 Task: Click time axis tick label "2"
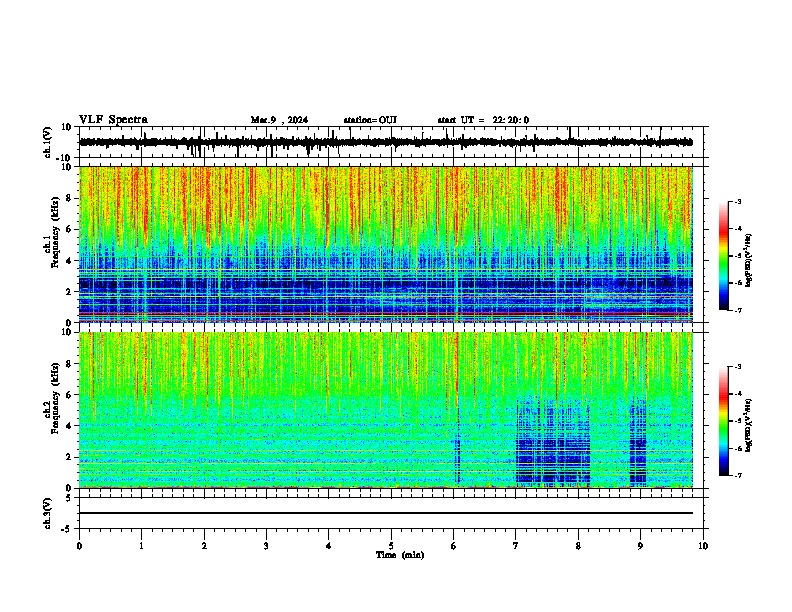pos(204,546)
